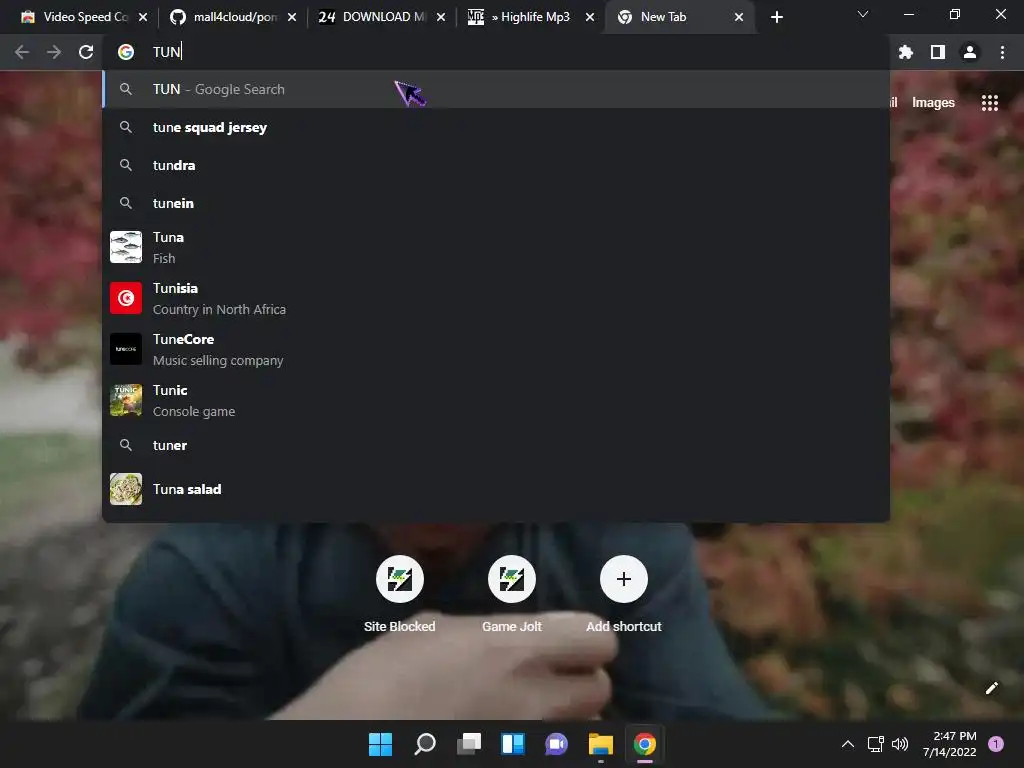Viewport: 1024px width, 768px height.
Task: Select the tuner suggestion
Action: (496, 445)
